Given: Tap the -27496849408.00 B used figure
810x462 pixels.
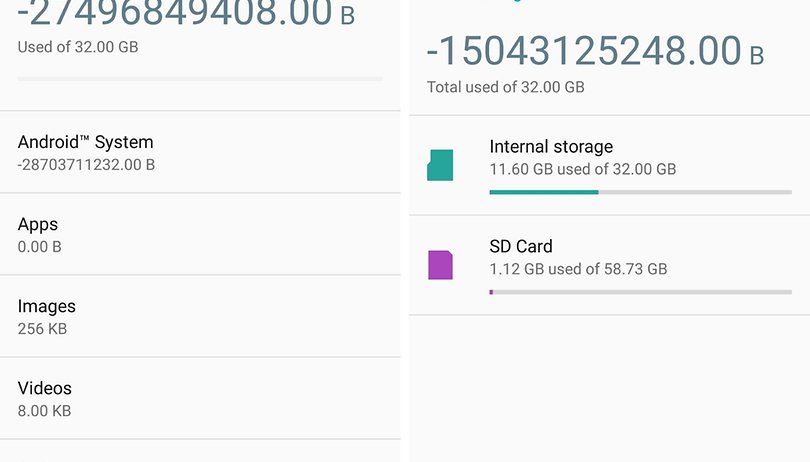Looking at the screenshot, I should coord(186,13).
